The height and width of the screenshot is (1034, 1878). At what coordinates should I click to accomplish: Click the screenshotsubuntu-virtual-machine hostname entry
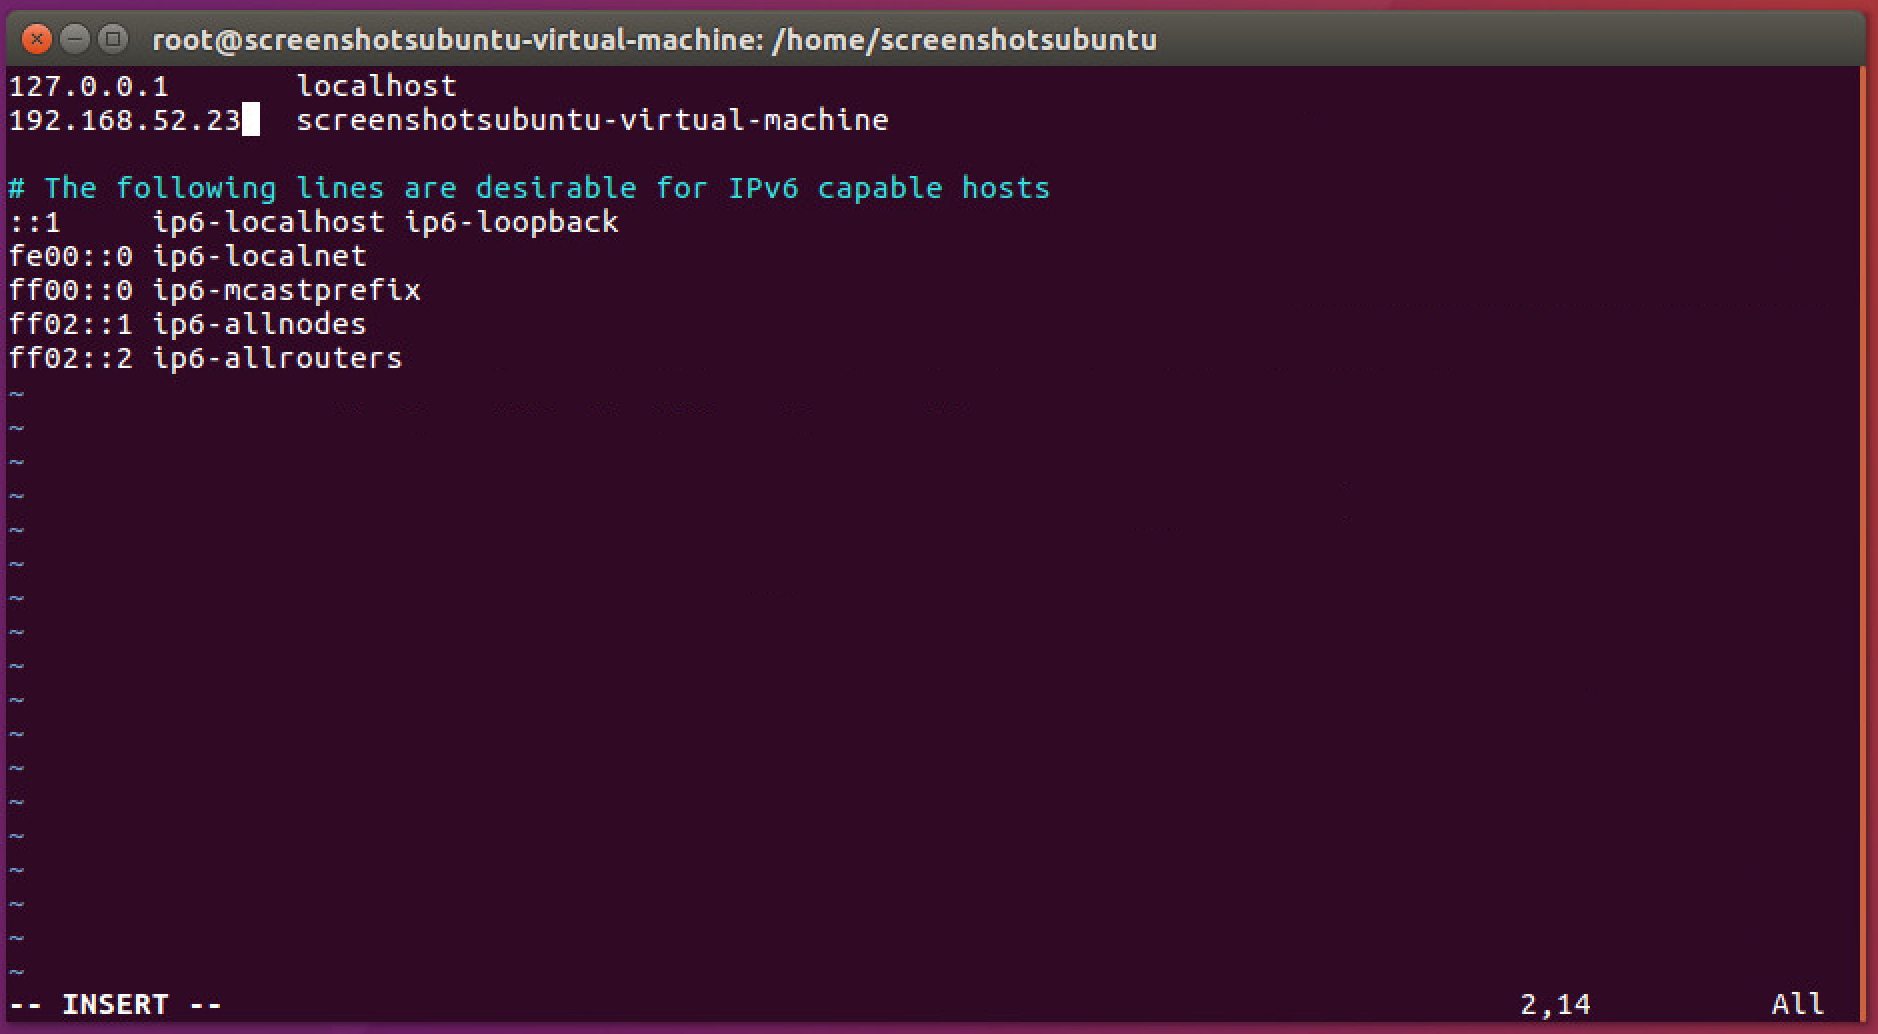pyautogui.click(x=592, y=121)
